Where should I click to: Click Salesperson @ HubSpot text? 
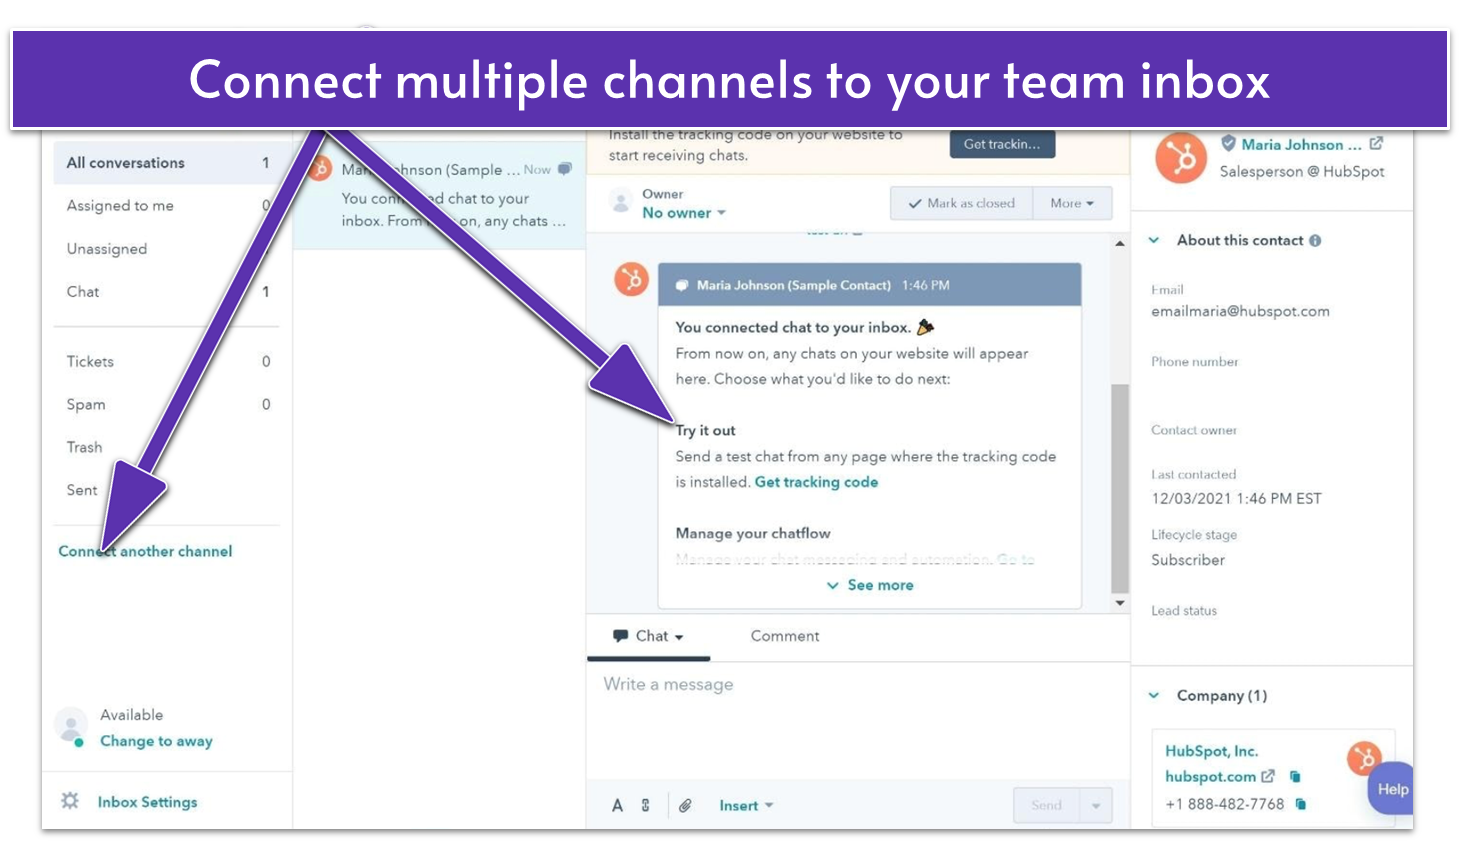[1302, 171]
